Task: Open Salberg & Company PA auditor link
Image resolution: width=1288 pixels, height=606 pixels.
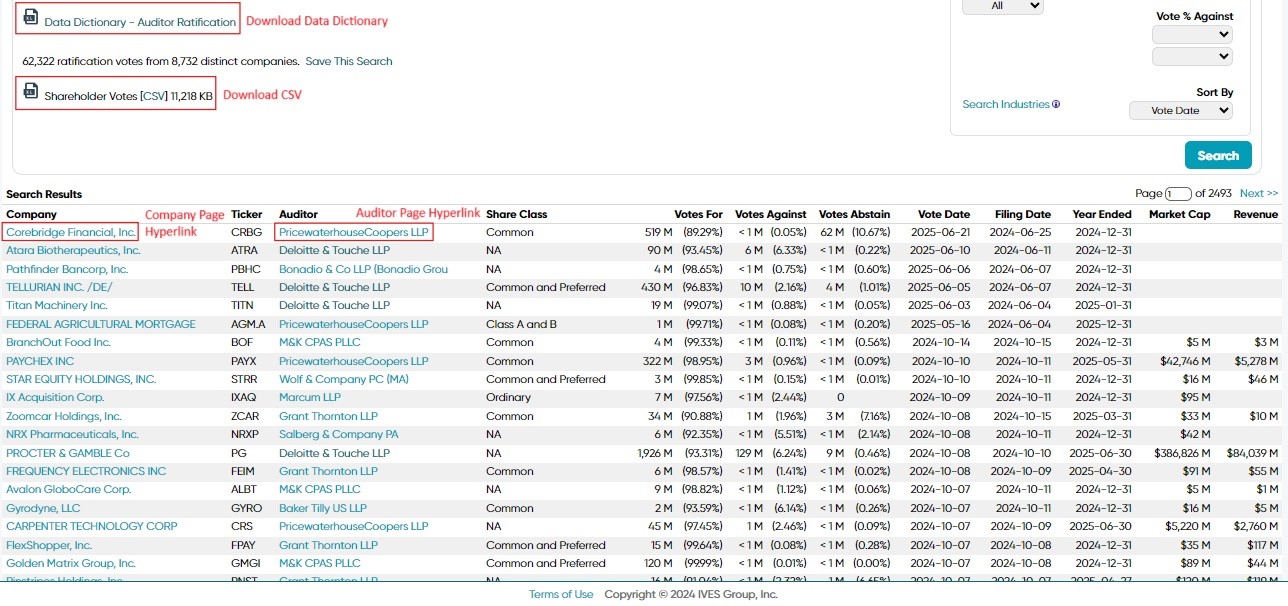Action: [x=339, y=434]
